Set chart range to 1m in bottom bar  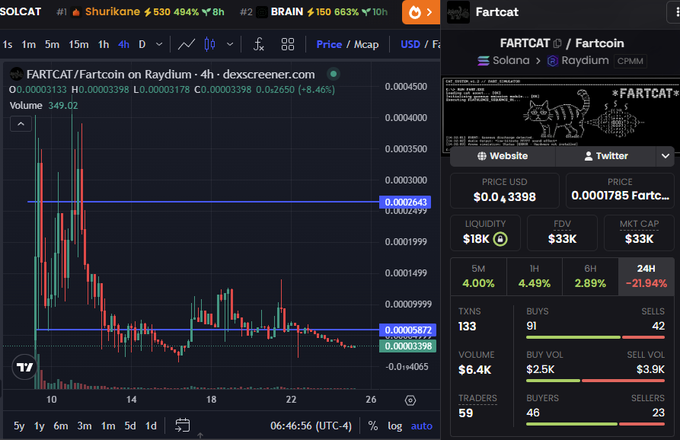[x=108, y=426]
